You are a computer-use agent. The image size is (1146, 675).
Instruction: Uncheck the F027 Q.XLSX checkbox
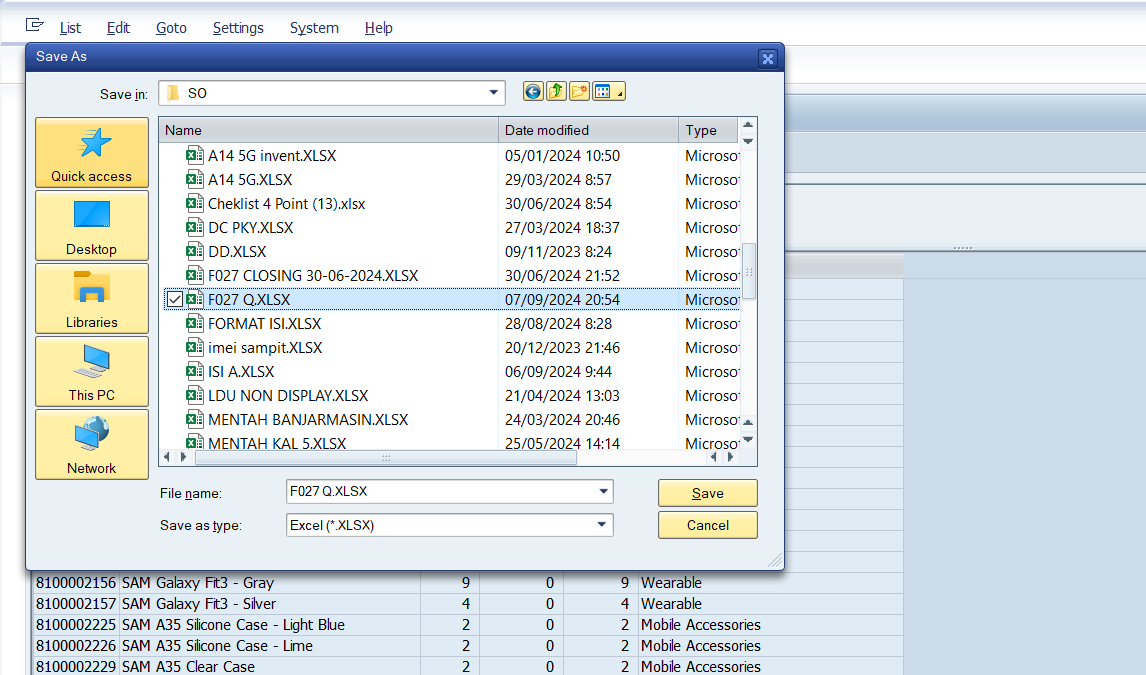tap(175, 300)
